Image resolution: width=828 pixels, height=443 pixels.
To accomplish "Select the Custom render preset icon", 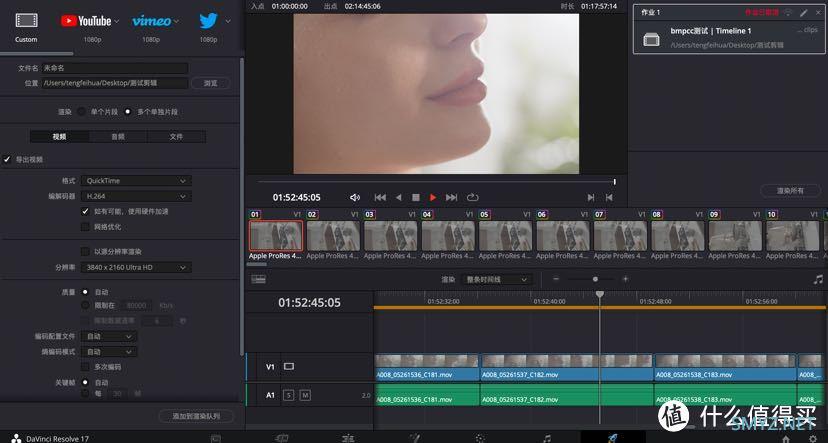I will (26, 21).
